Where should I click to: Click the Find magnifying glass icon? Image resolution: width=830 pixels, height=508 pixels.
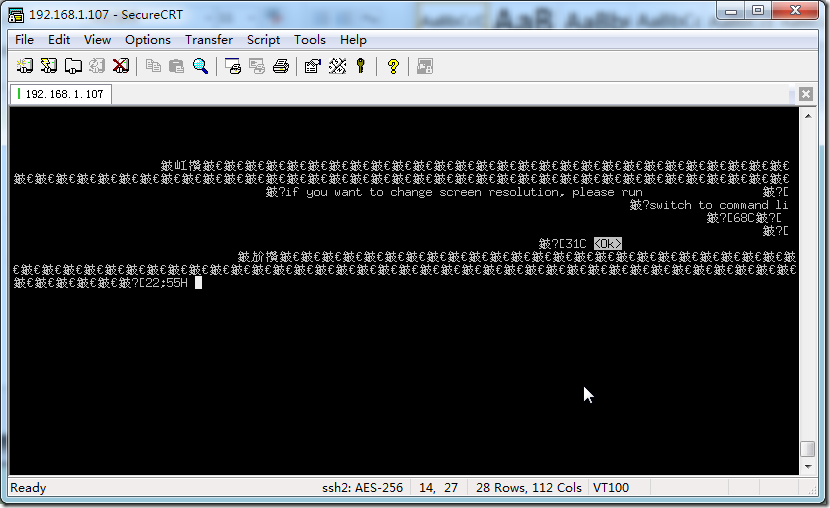pos(200,66)
